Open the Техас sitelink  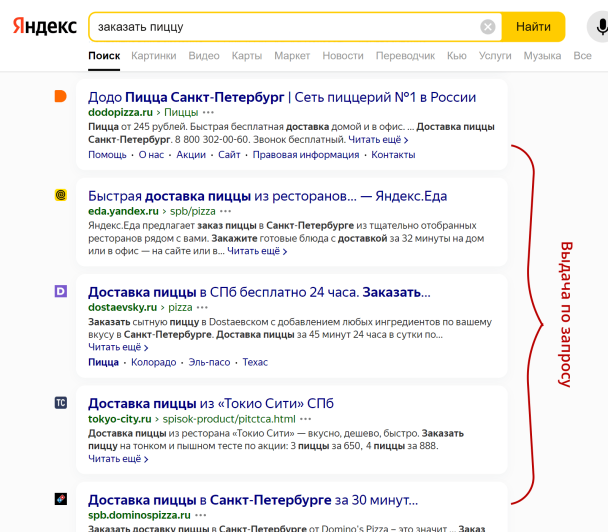point(255,362)
